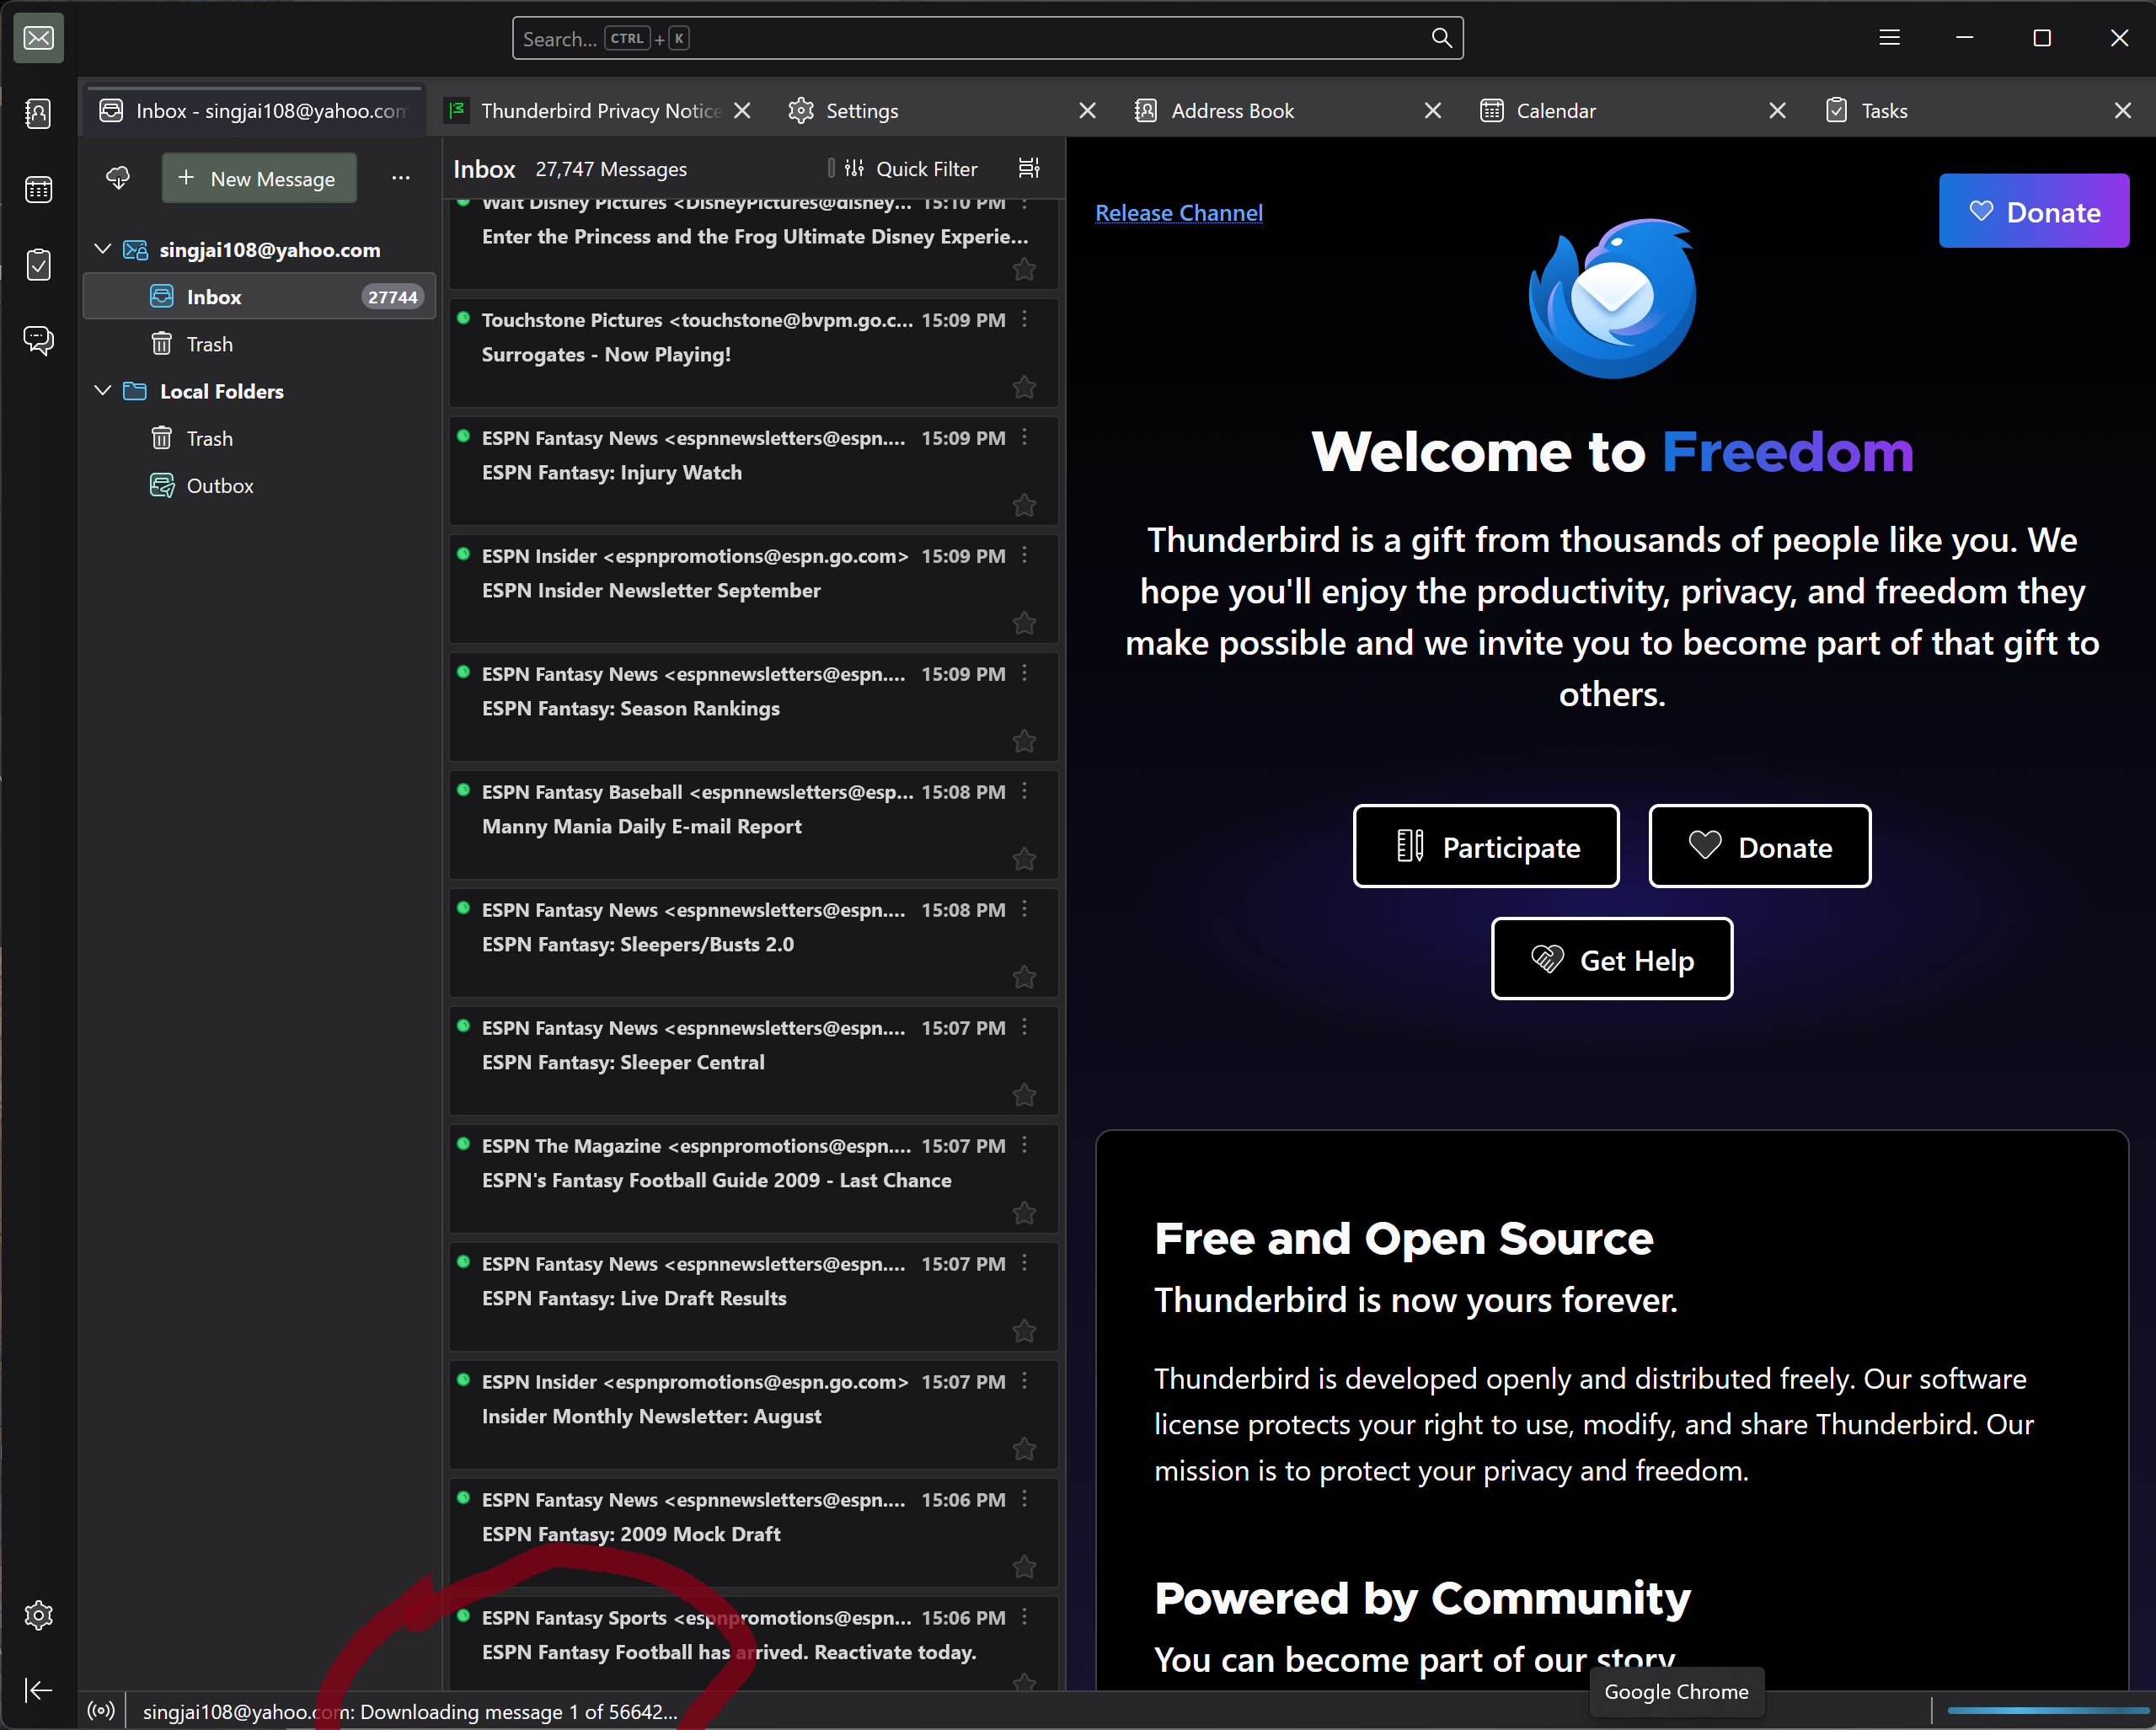
Task: Collapse the singjai108@yahoo.com account tree
Action: [x=102, y=249]
